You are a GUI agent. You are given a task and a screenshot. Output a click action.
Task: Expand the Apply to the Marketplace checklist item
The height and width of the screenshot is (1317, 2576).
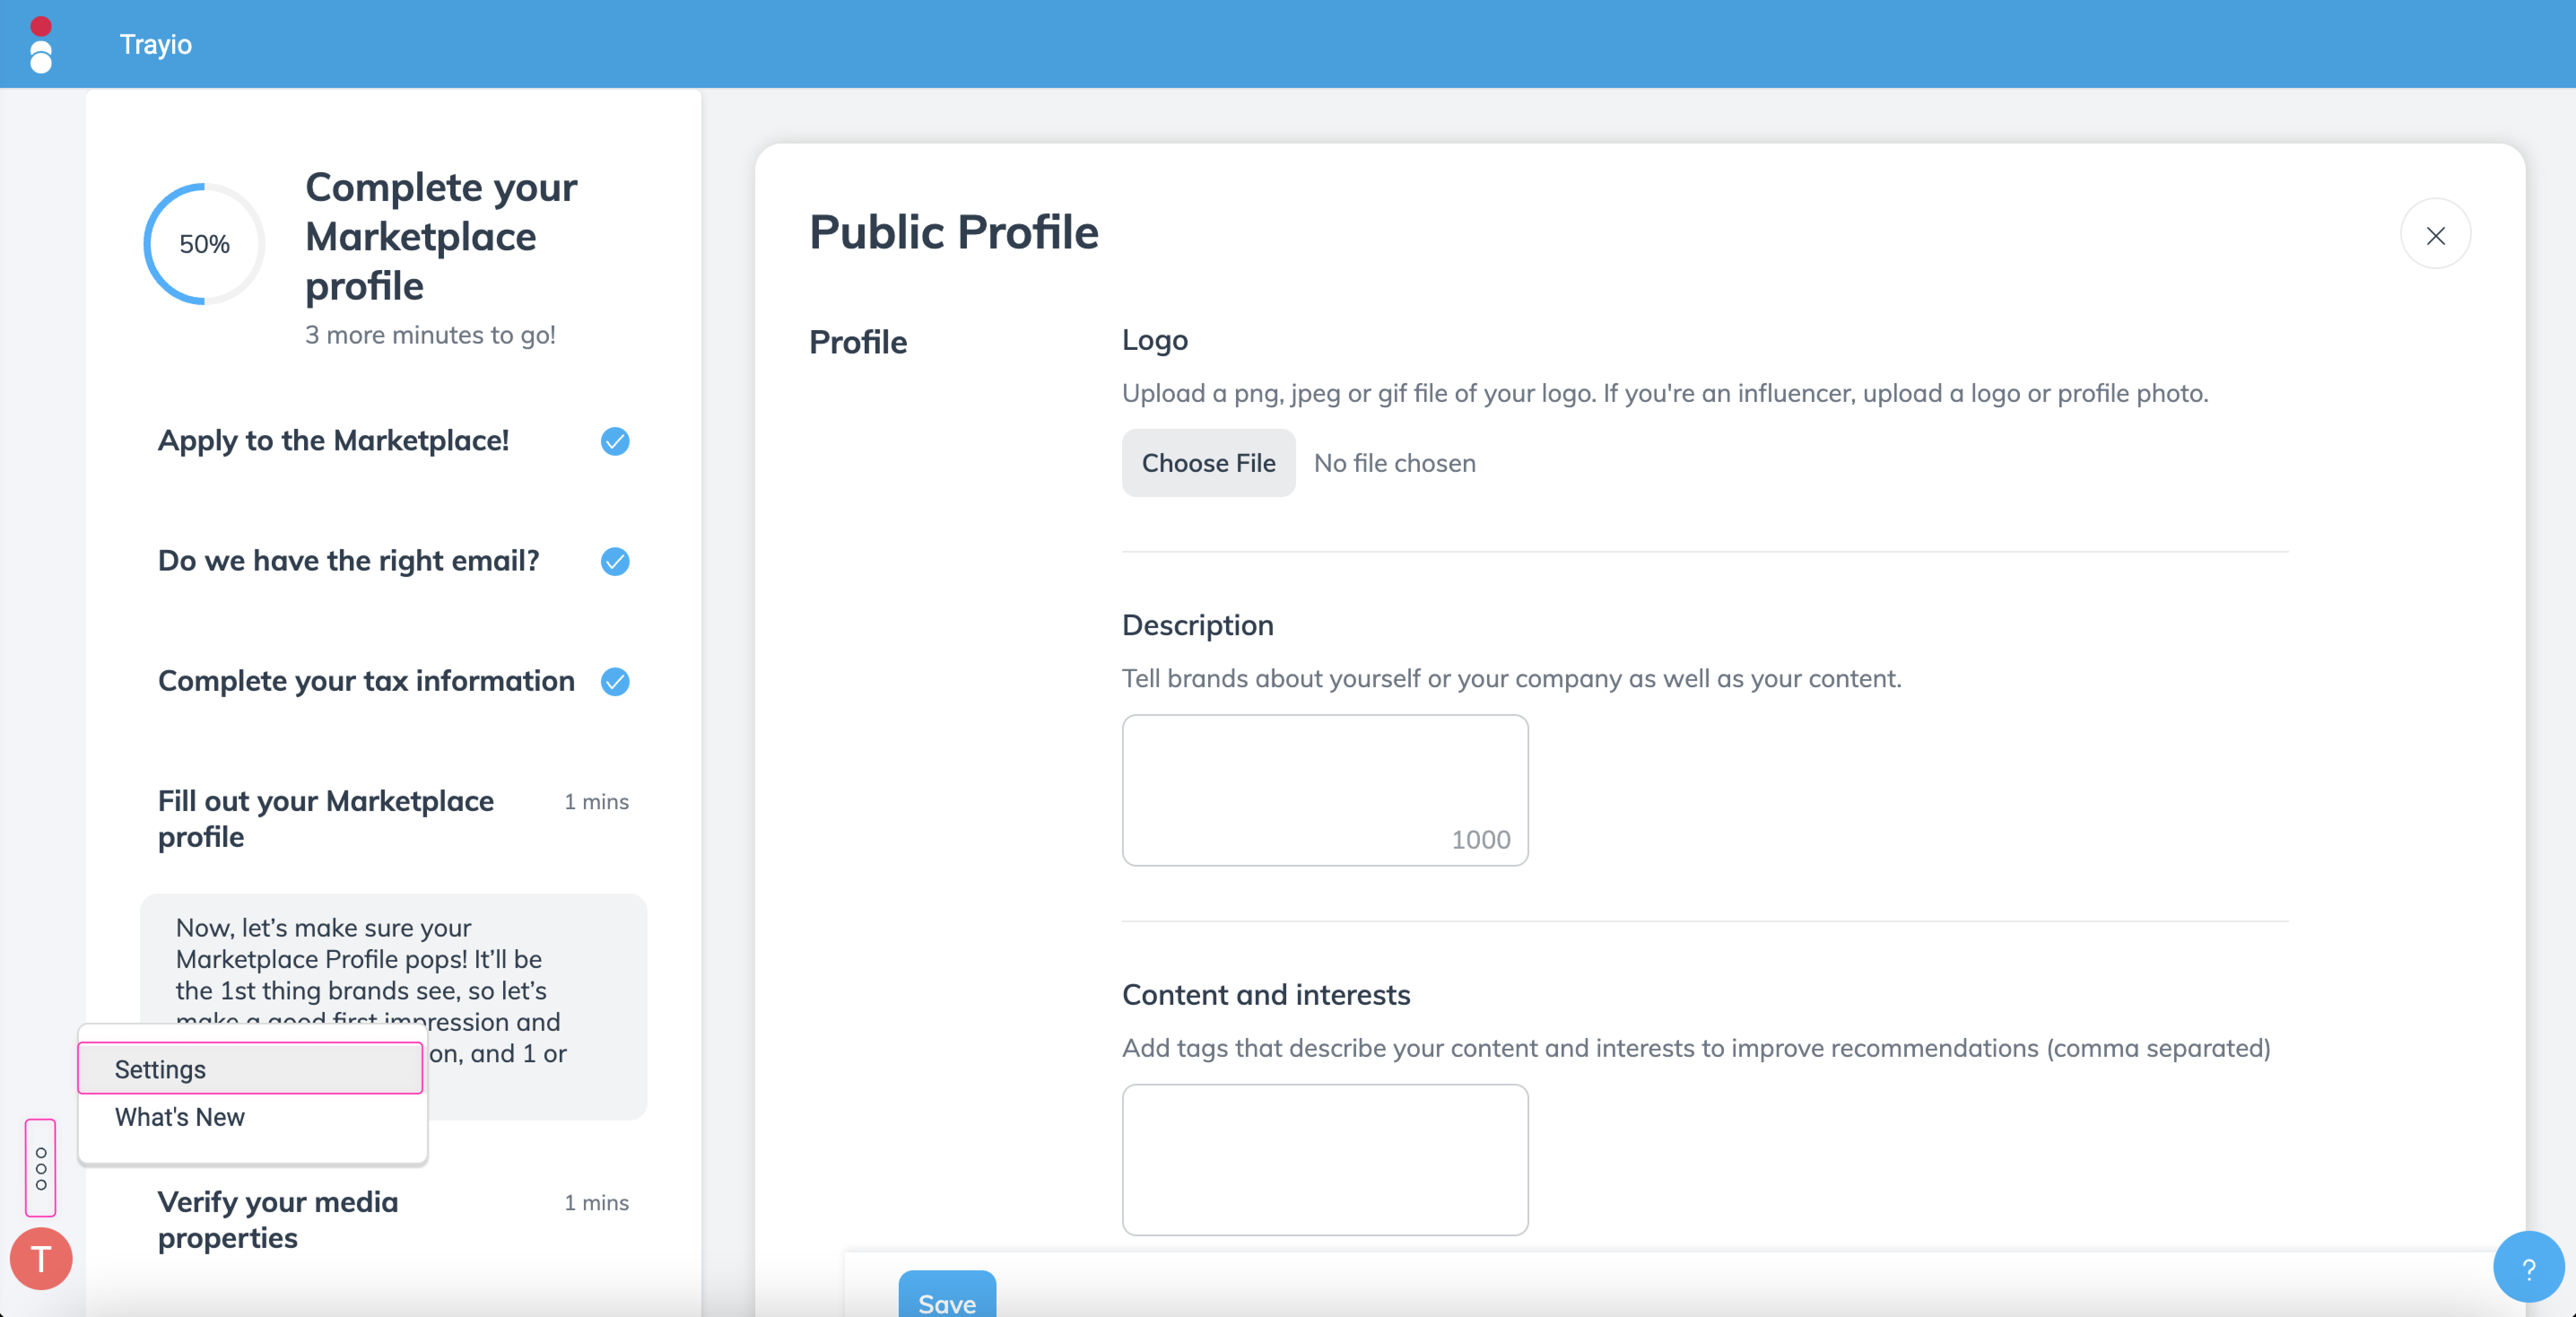coord(333,440)
